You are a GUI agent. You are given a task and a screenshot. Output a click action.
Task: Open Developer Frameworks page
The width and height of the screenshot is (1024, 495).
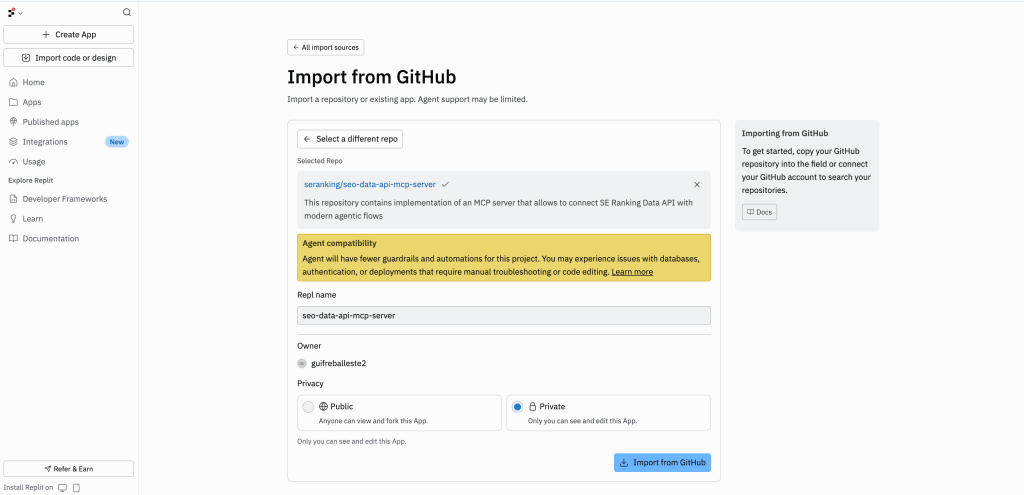tap(64, 199)
